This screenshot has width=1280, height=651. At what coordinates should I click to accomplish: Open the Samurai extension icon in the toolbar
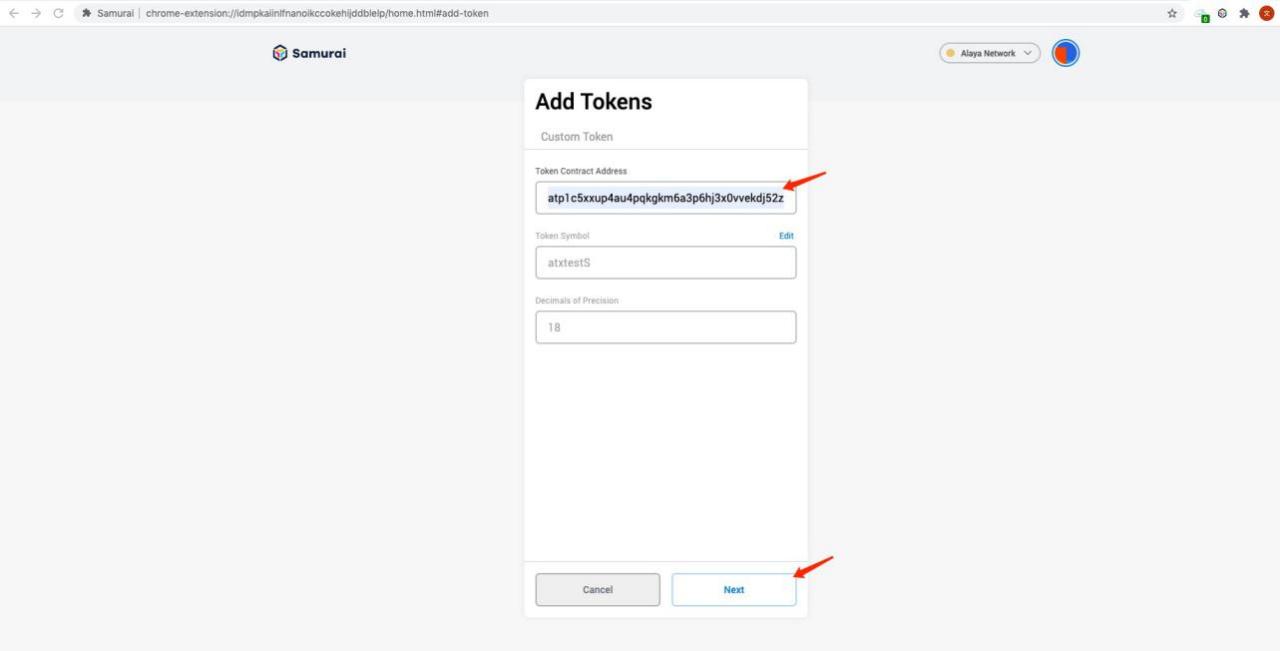(1222, 14)
